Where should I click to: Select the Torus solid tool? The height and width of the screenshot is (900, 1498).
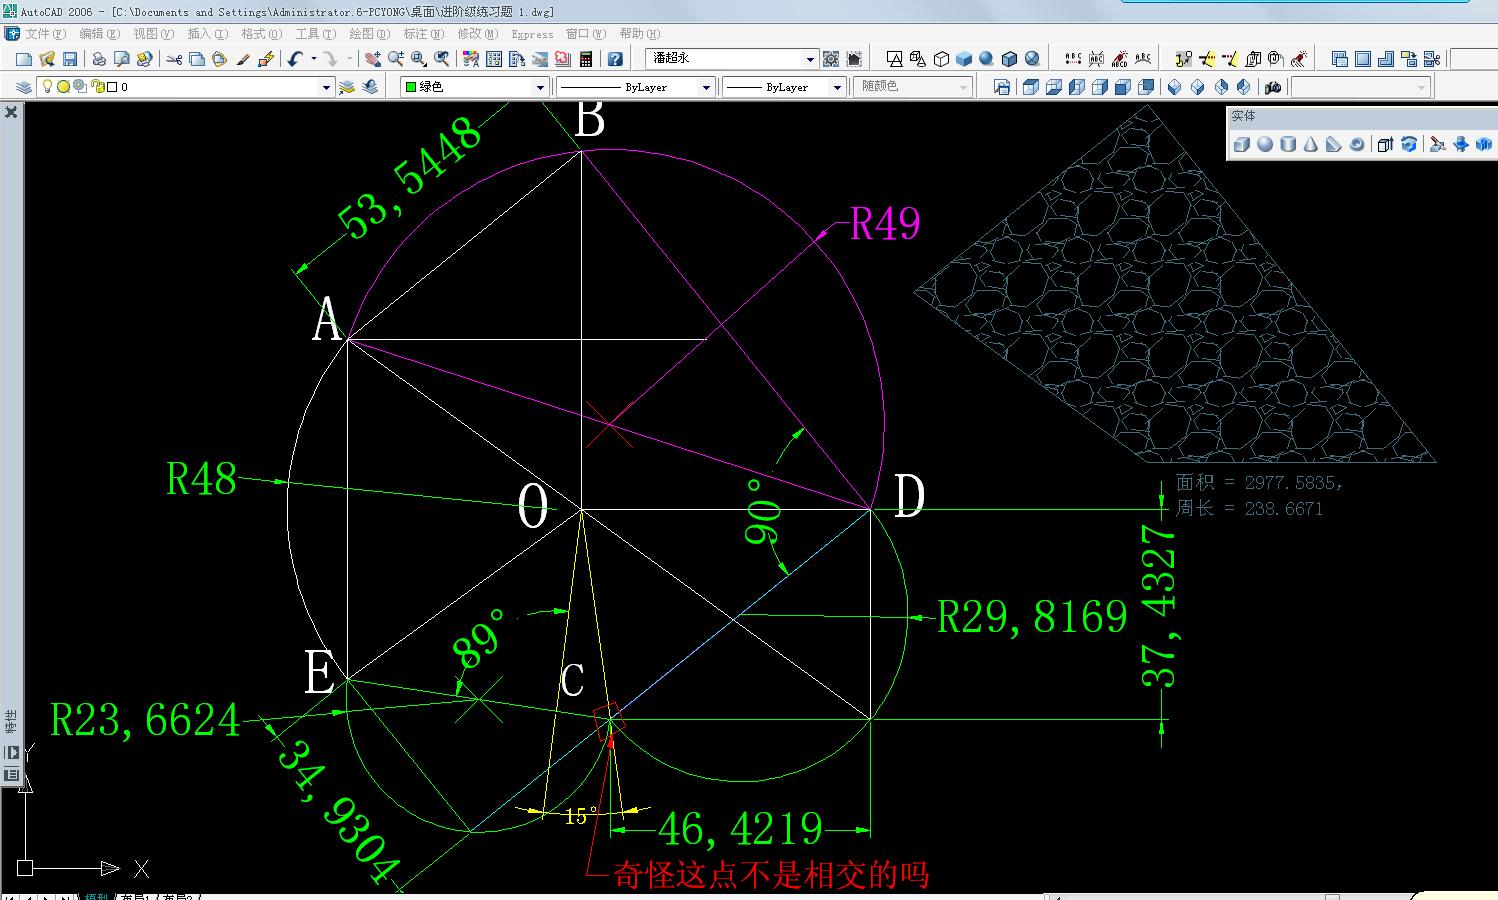click(1357, 144)
